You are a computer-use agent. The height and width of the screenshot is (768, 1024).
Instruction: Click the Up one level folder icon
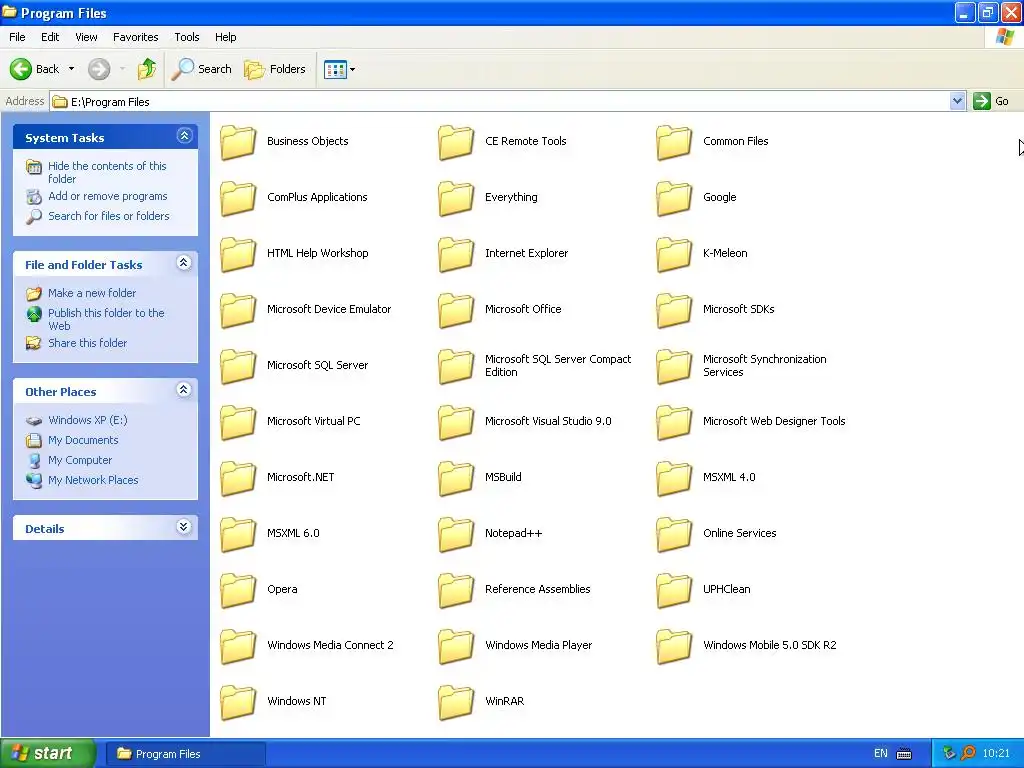coord(147,69)
